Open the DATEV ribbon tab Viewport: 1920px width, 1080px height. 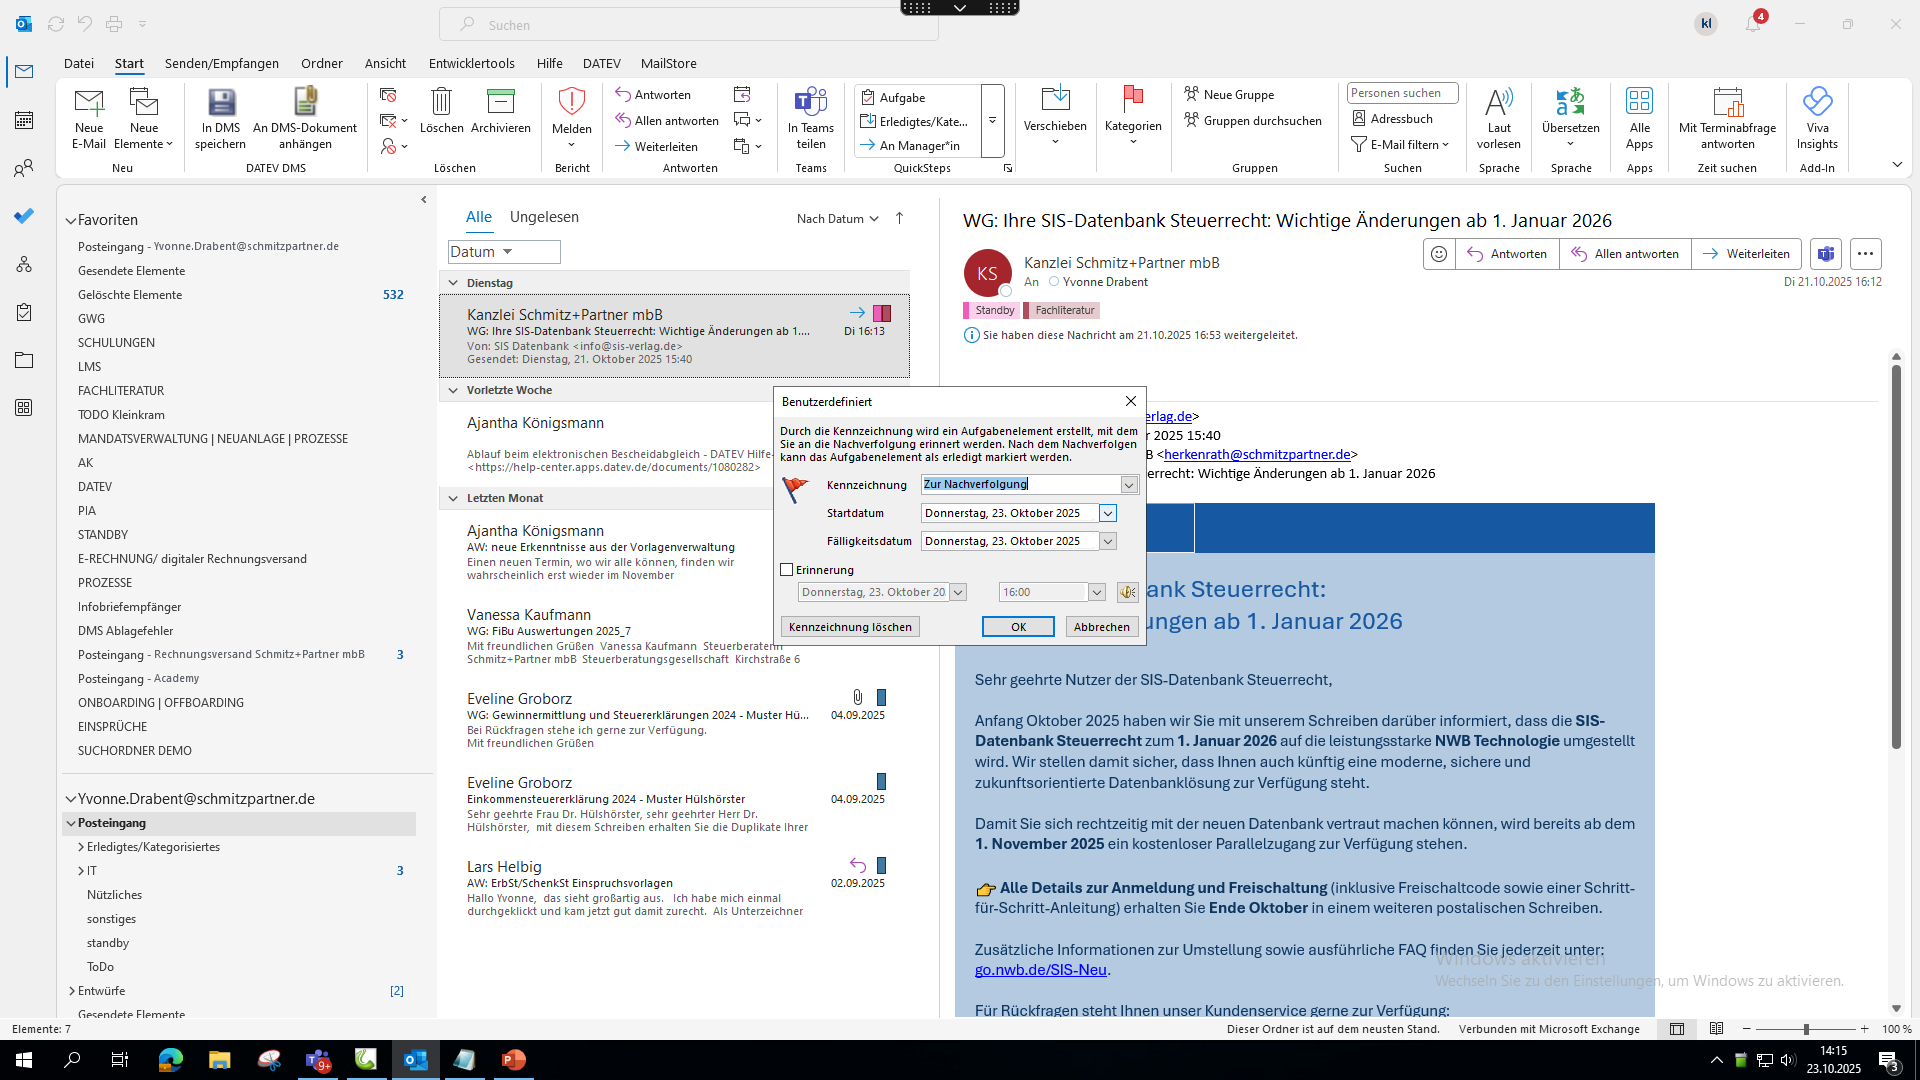602,63
